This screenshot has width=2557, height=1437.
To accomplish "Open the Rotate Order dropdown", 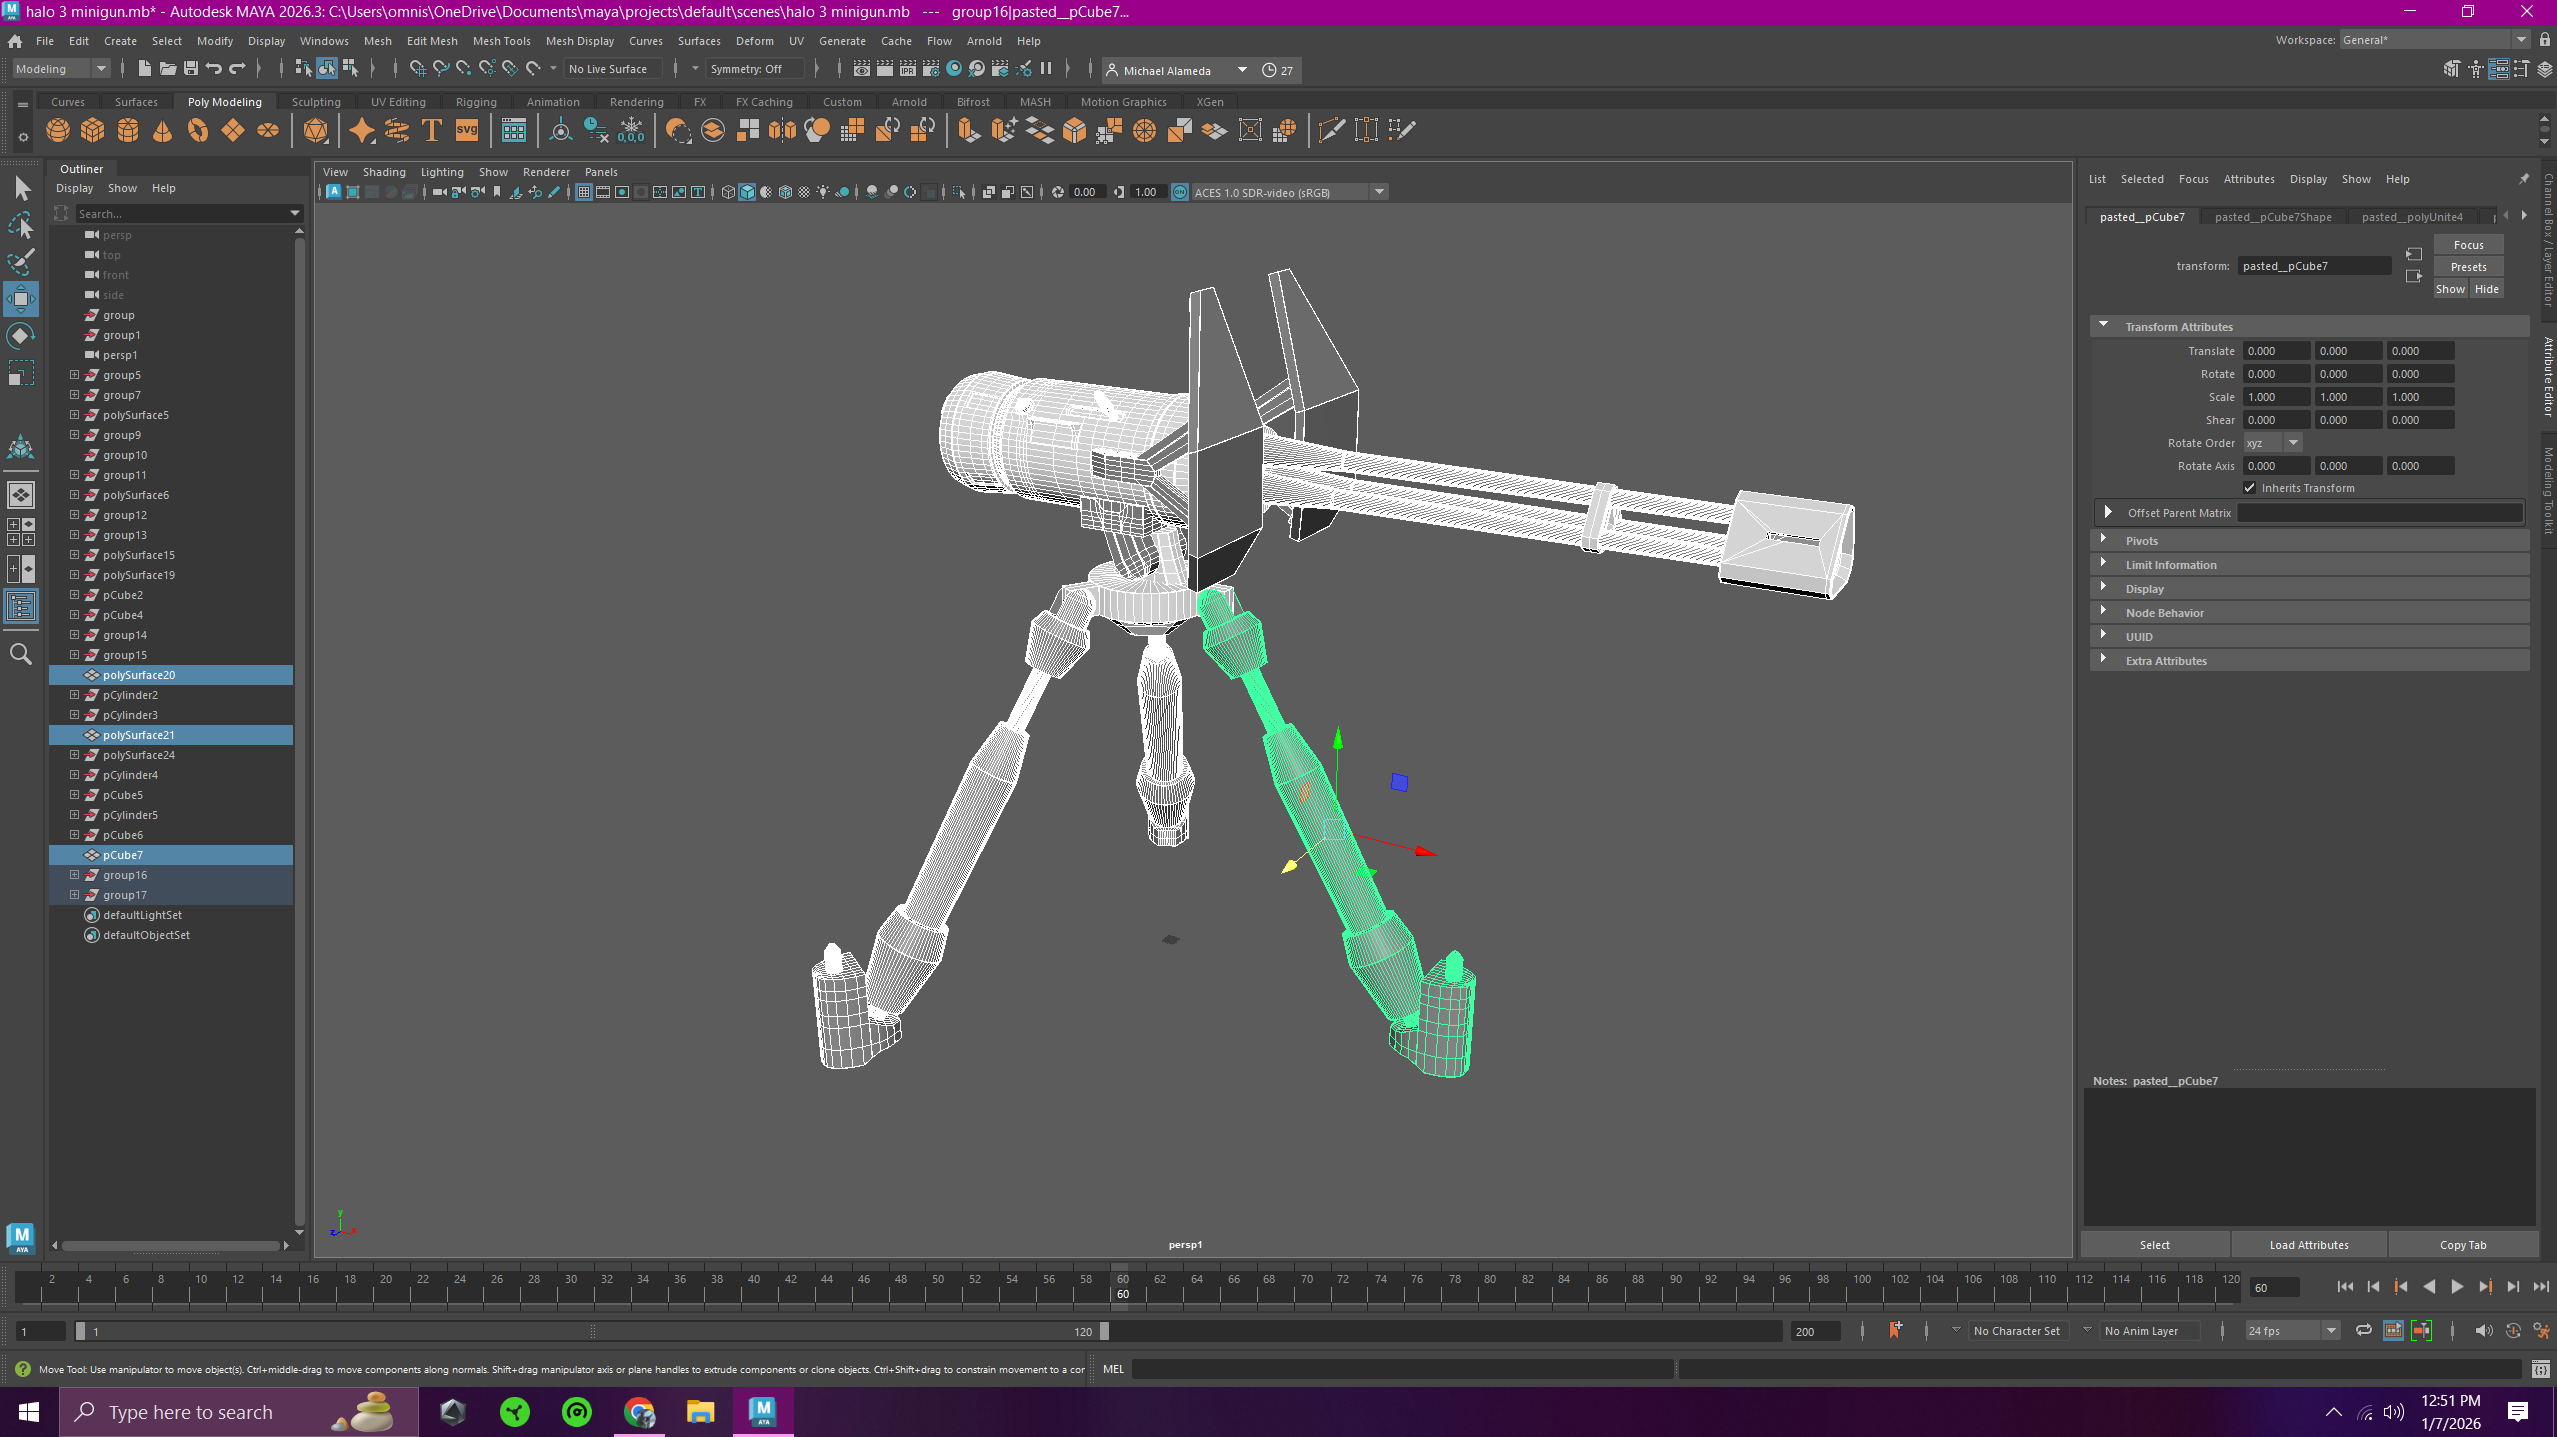I will coord(2272,443).
